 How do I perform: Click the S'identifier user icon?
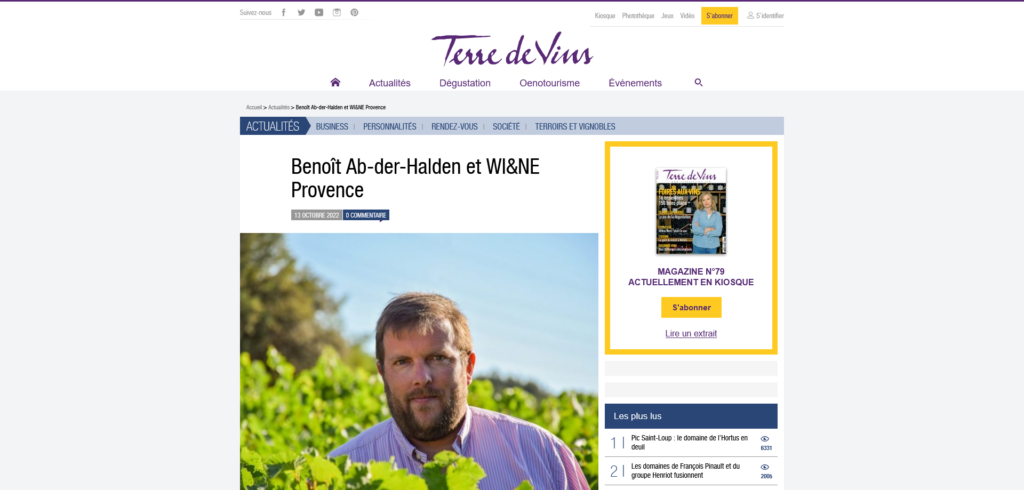pos(750,15)
